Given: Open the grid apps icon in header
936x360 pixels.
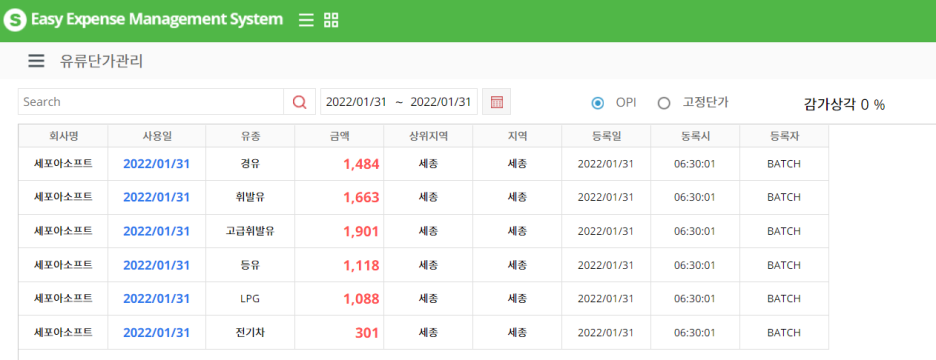Looking at the screenshot, I should (x=331, y=20).
